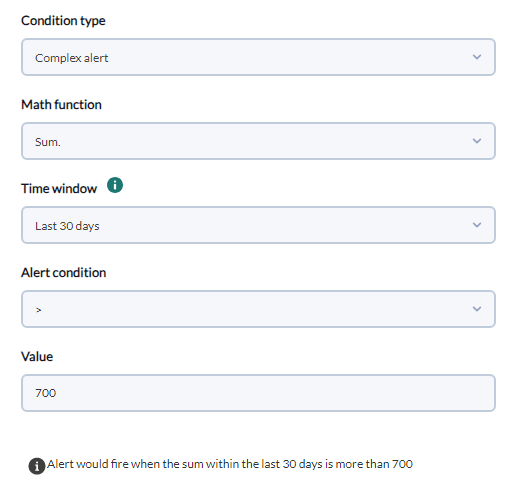512x490 pixels.
Task: Click the 'Value' field label
Action: point(37,357)
